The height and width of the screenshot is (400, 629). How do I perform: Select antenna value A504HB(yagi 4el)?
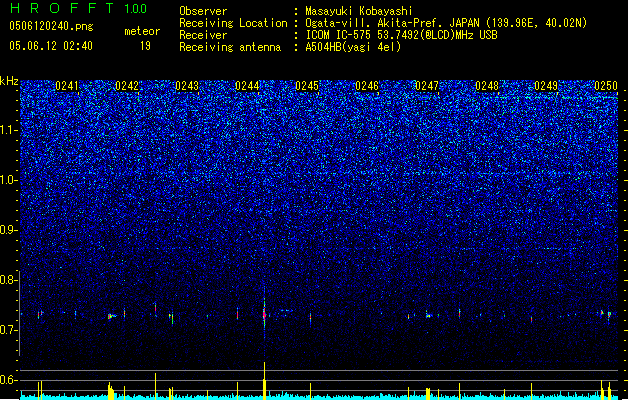click(x=353, y=47)
